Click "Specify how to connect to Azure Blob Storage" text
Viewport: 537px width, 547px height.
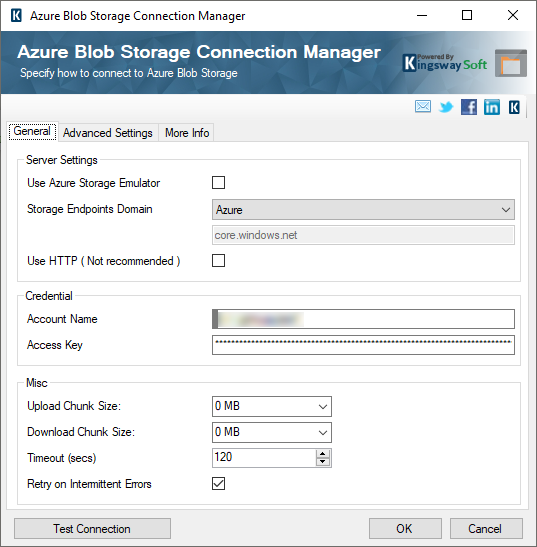tap(129, 73)
